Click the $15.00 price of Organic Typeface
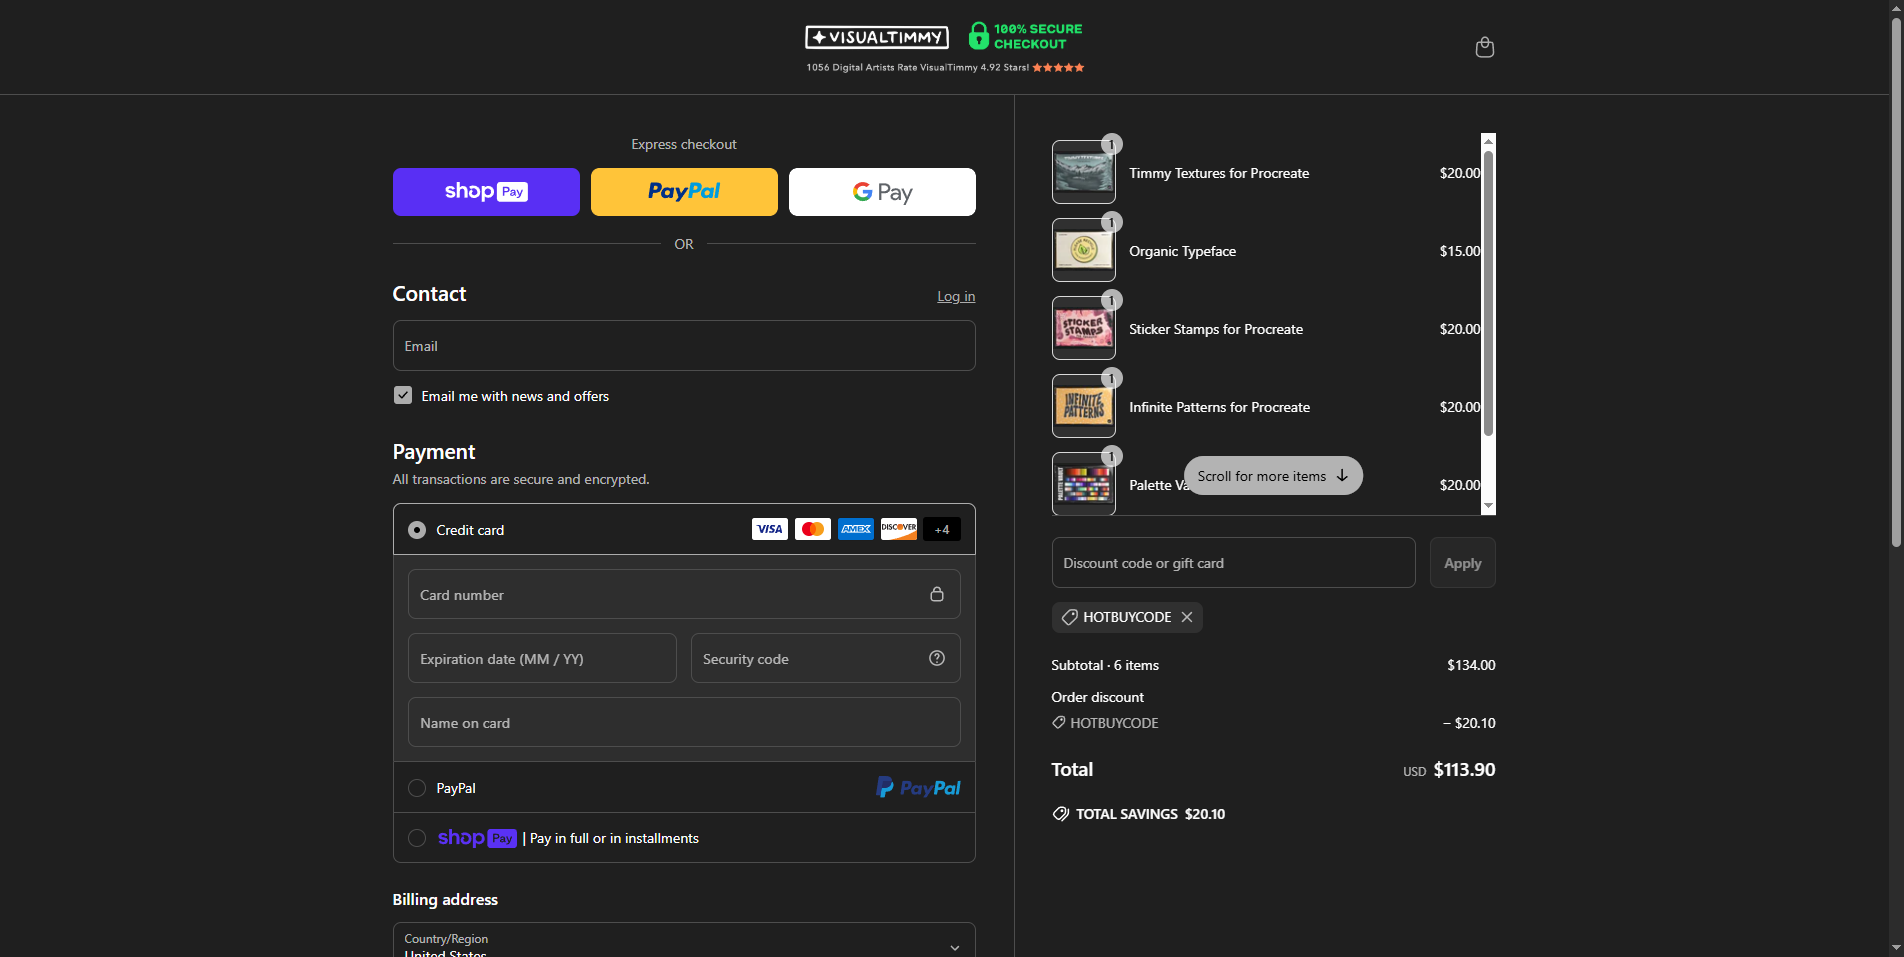 click(1460, 251)
